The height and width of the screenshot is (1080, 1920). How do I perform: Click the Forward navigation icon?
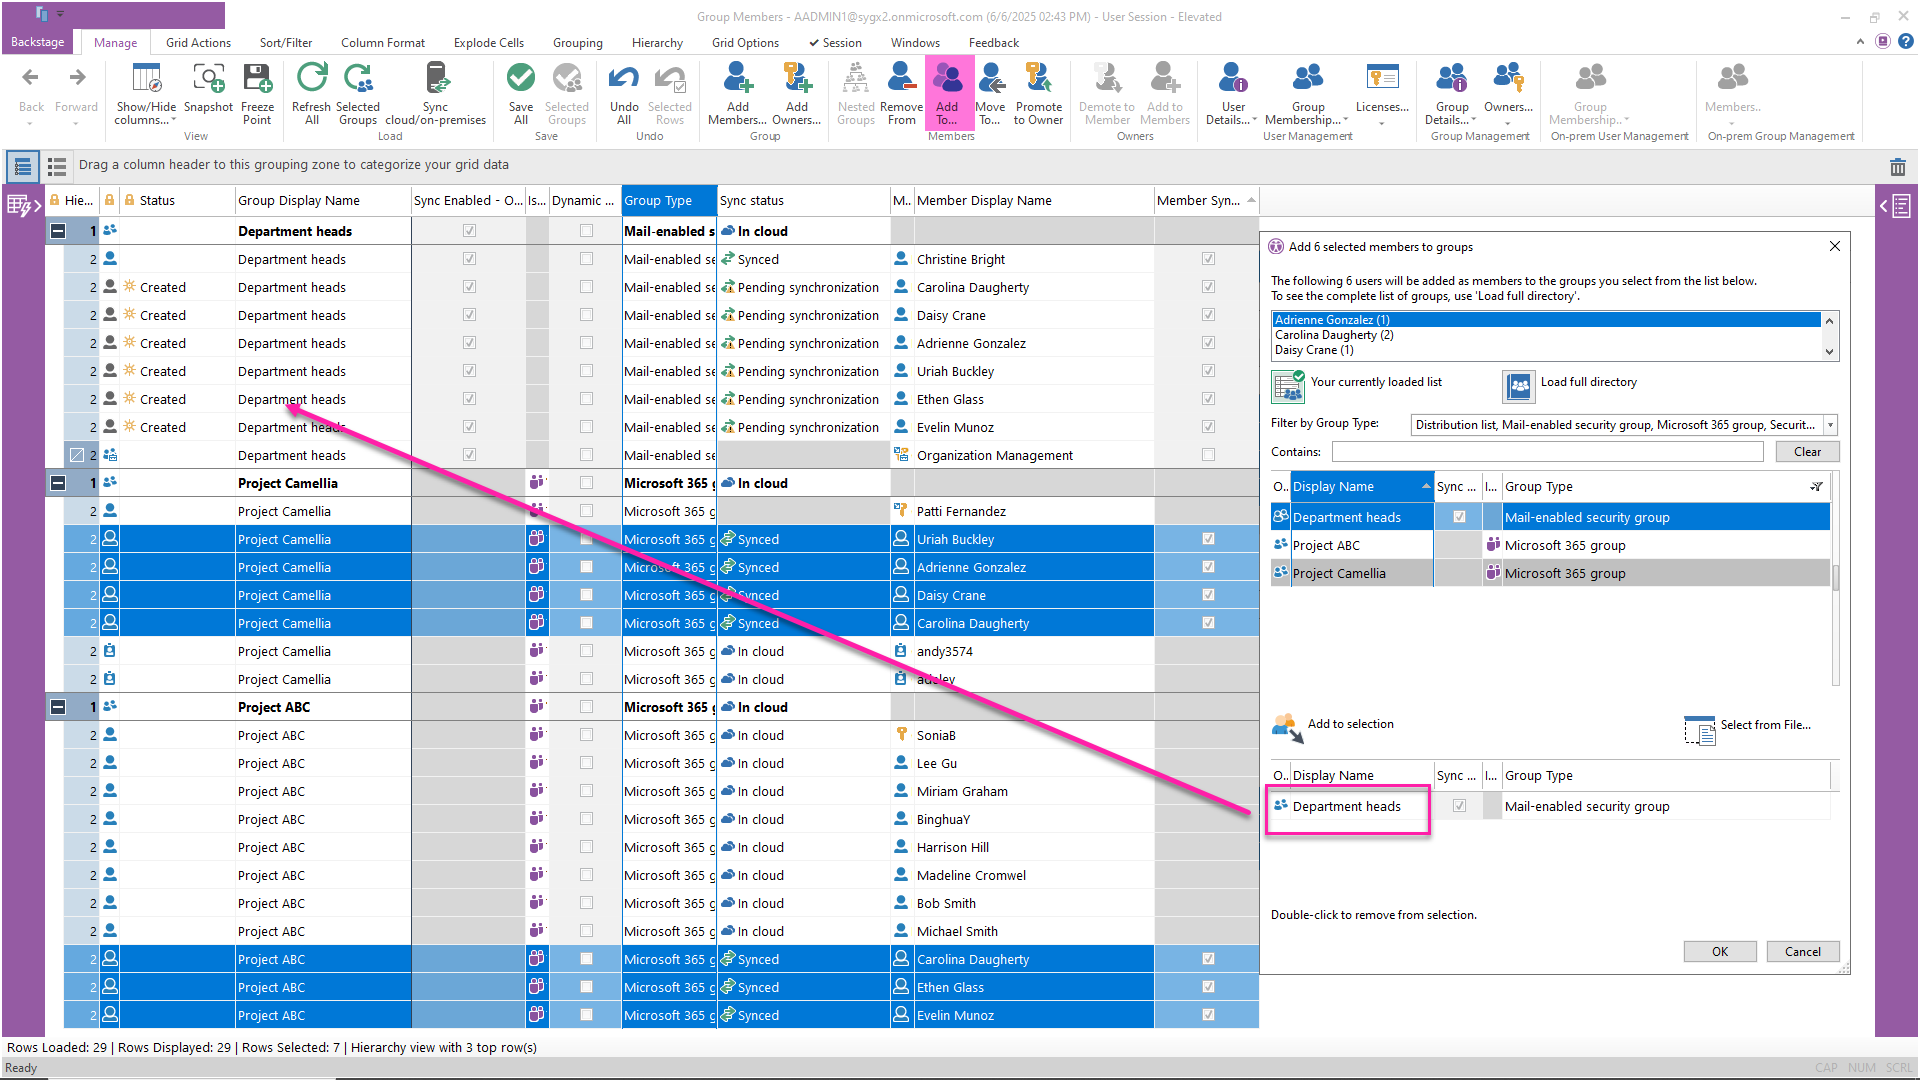77,78
